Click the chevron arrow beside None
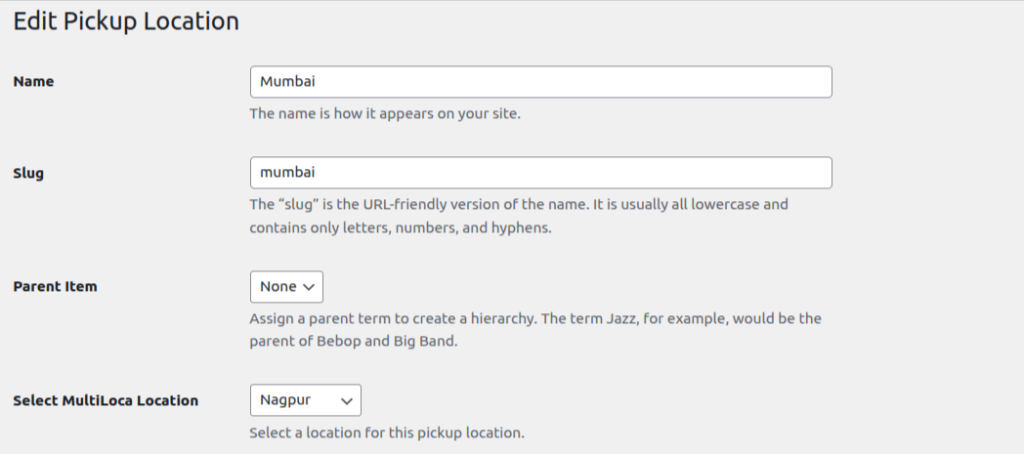The height and width of the screenshot is (454, 1024). pyautogui.click(x=309, y=287)
